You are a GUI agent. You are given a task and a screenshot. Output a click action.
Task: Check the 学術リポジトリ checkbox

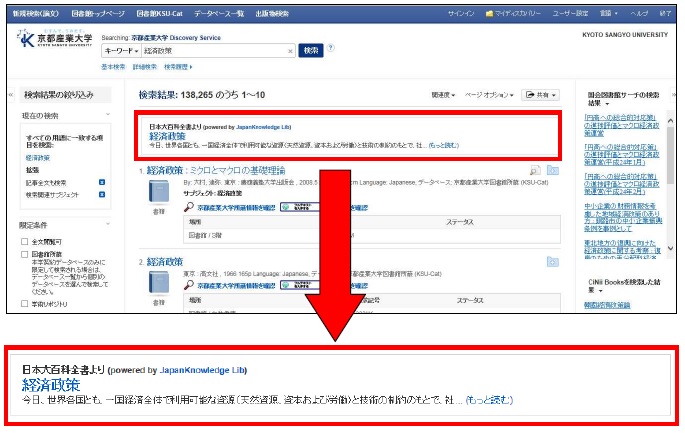pos(24,303)
